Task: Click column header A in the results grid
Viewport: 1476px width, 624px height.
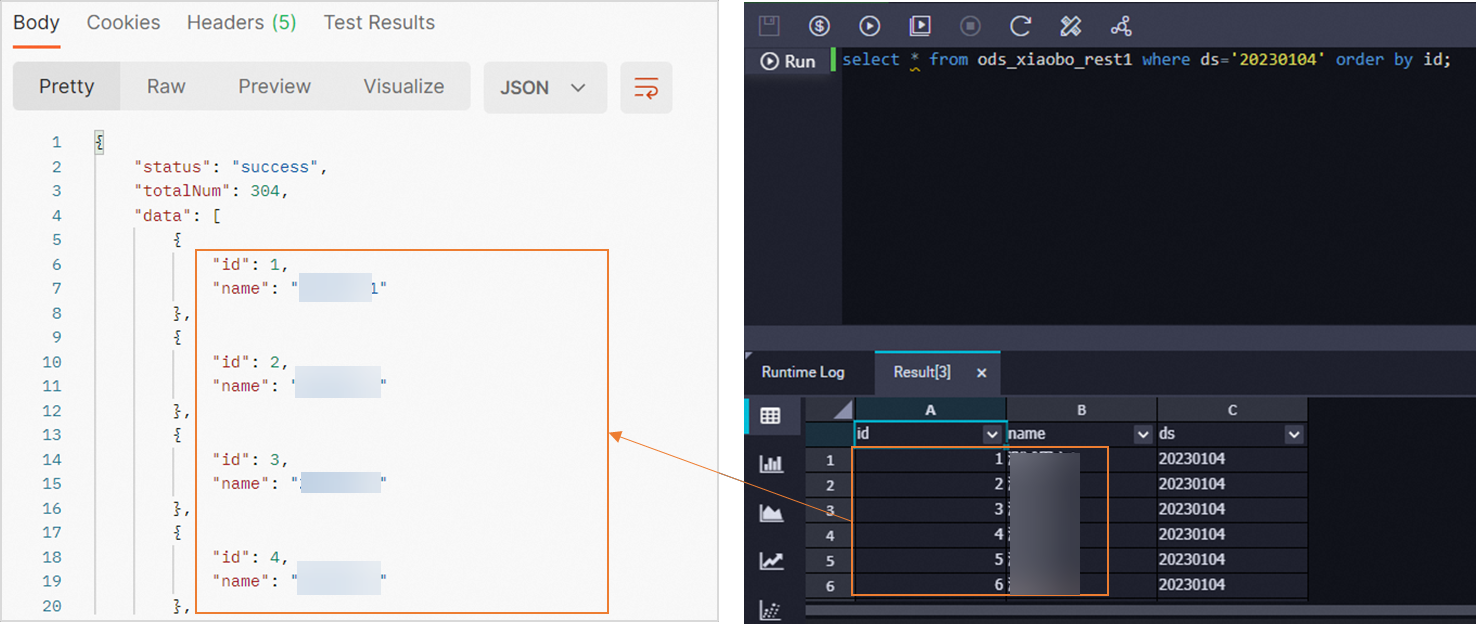Action: point(931,410)
